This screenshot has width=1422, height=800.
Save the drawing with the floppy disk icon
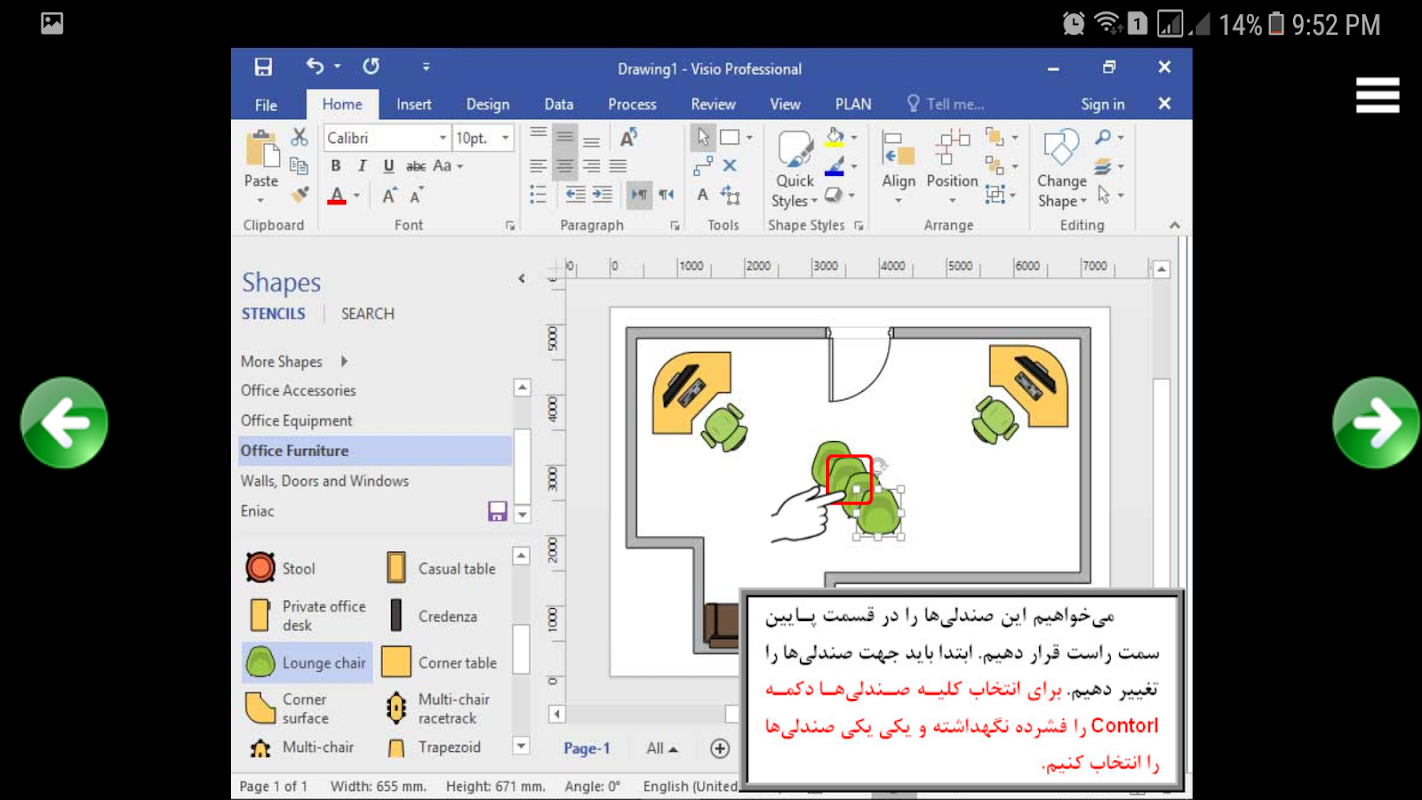(x=263, y=67)
